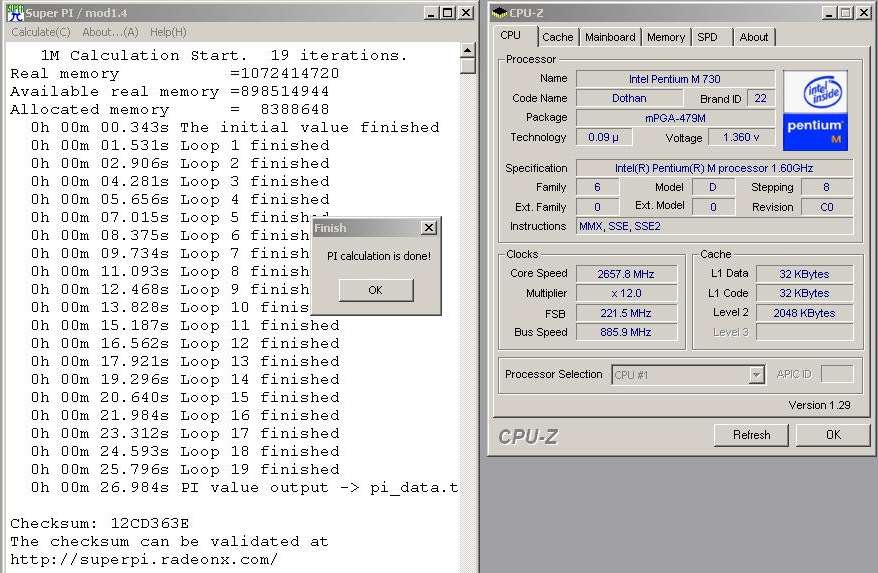This screenshot has height=573, width=878.
Task: Select the CPU tab in CPU-Z
Action: pyautogui.click(x=511, y=35)
